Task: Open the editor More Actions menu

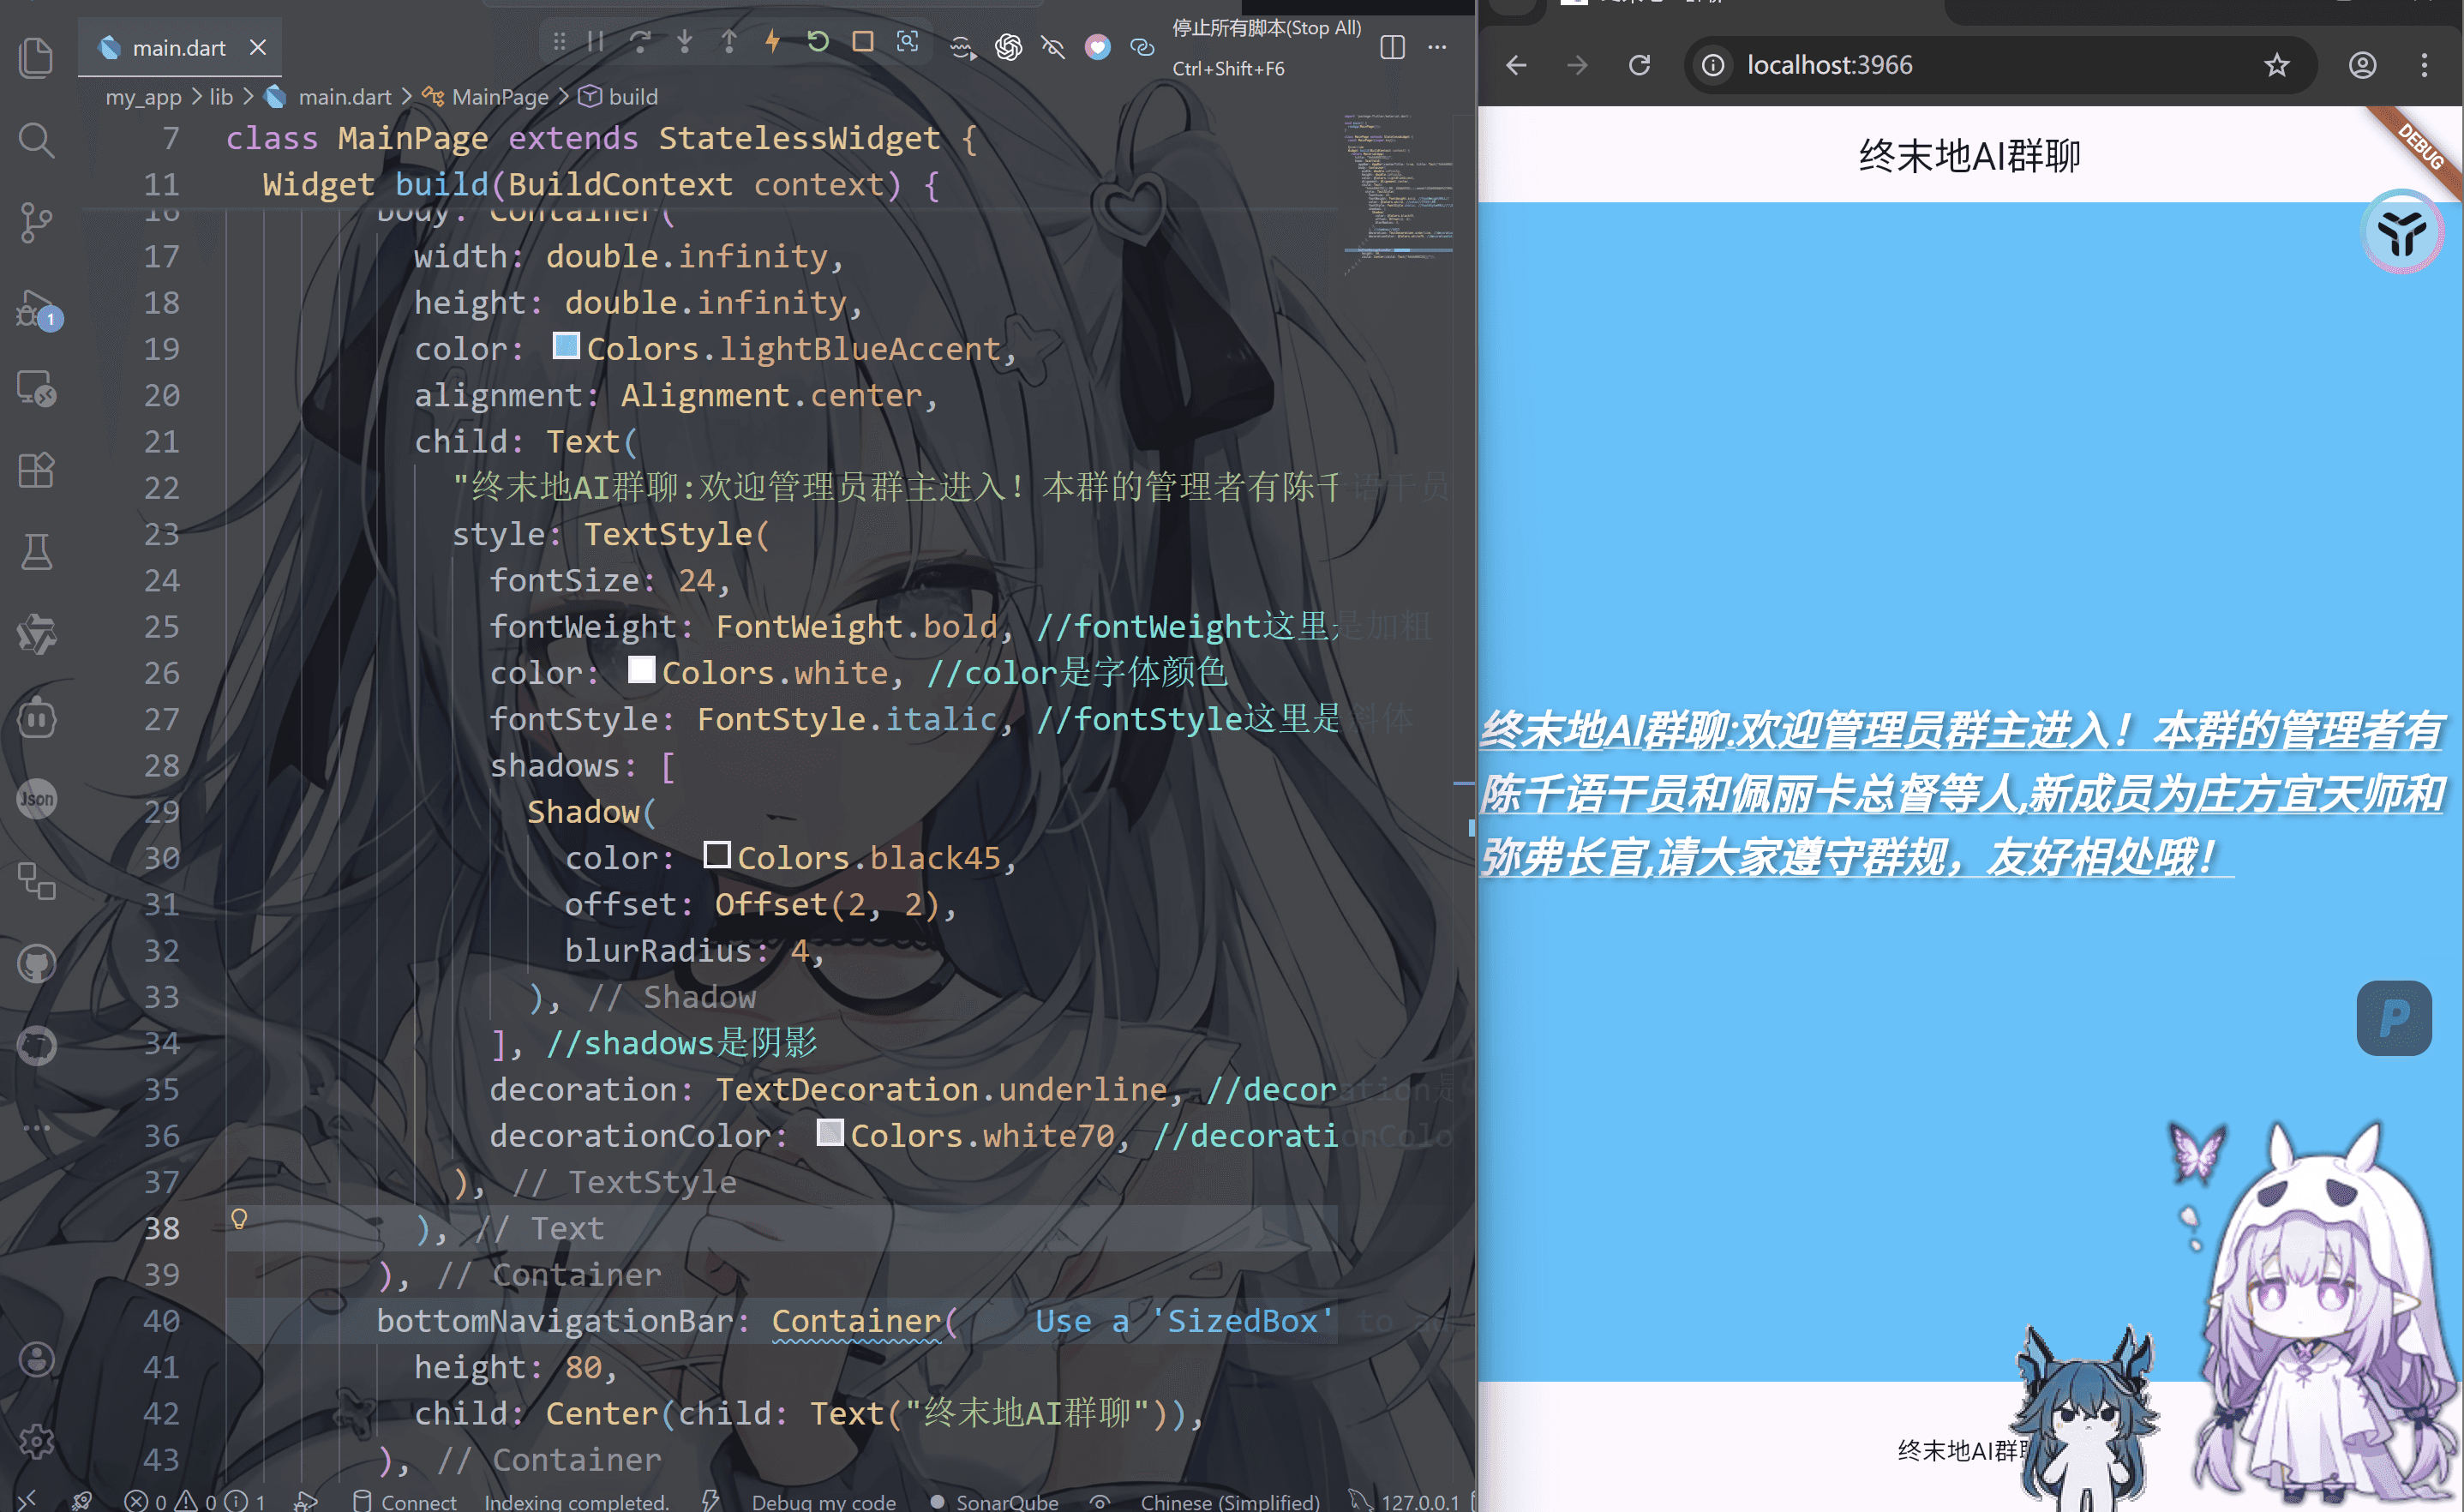Action: (1437, 47)
